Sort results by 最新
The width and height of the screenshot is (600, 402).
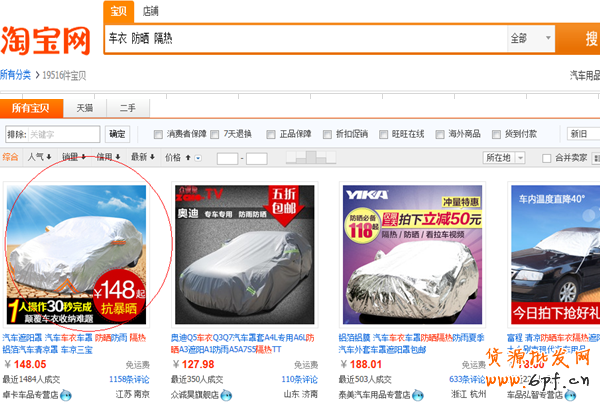142,157
